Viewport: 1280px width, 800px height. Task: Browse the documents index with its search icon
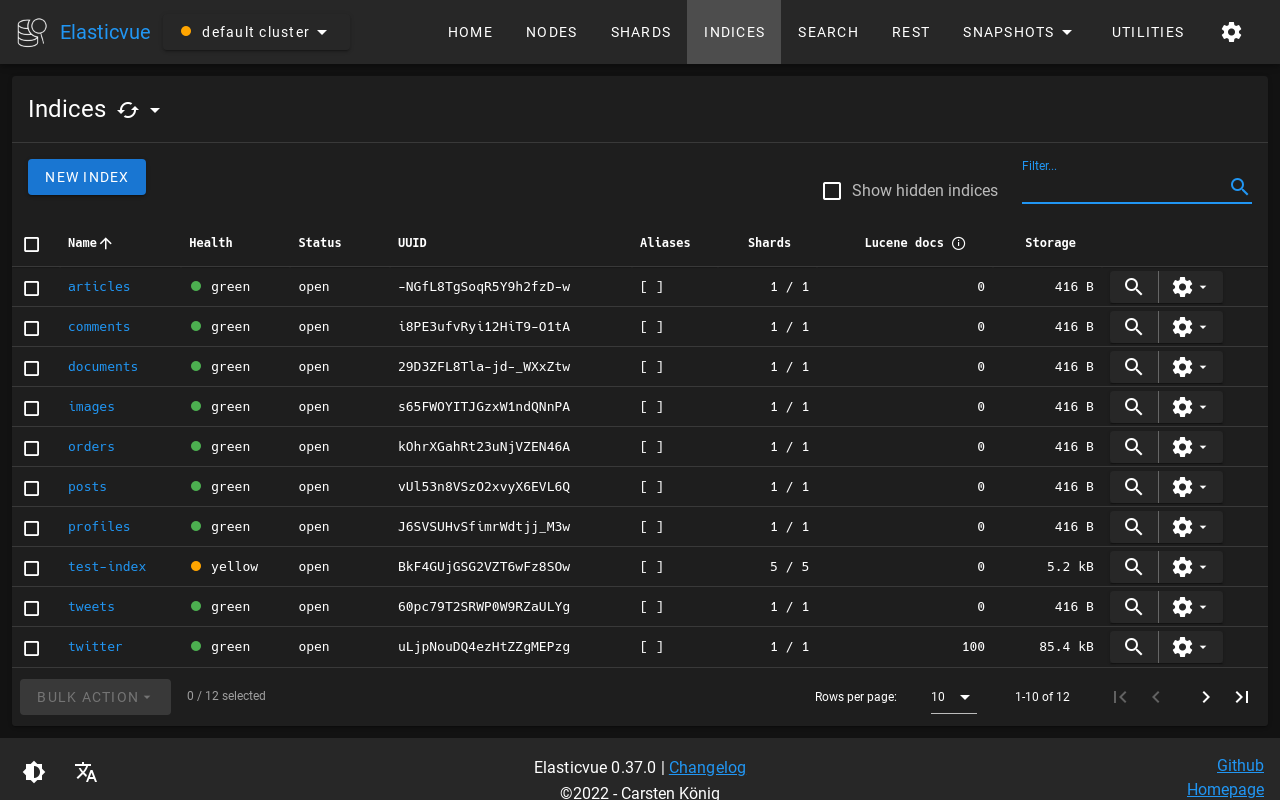[x=1134, y=367]
